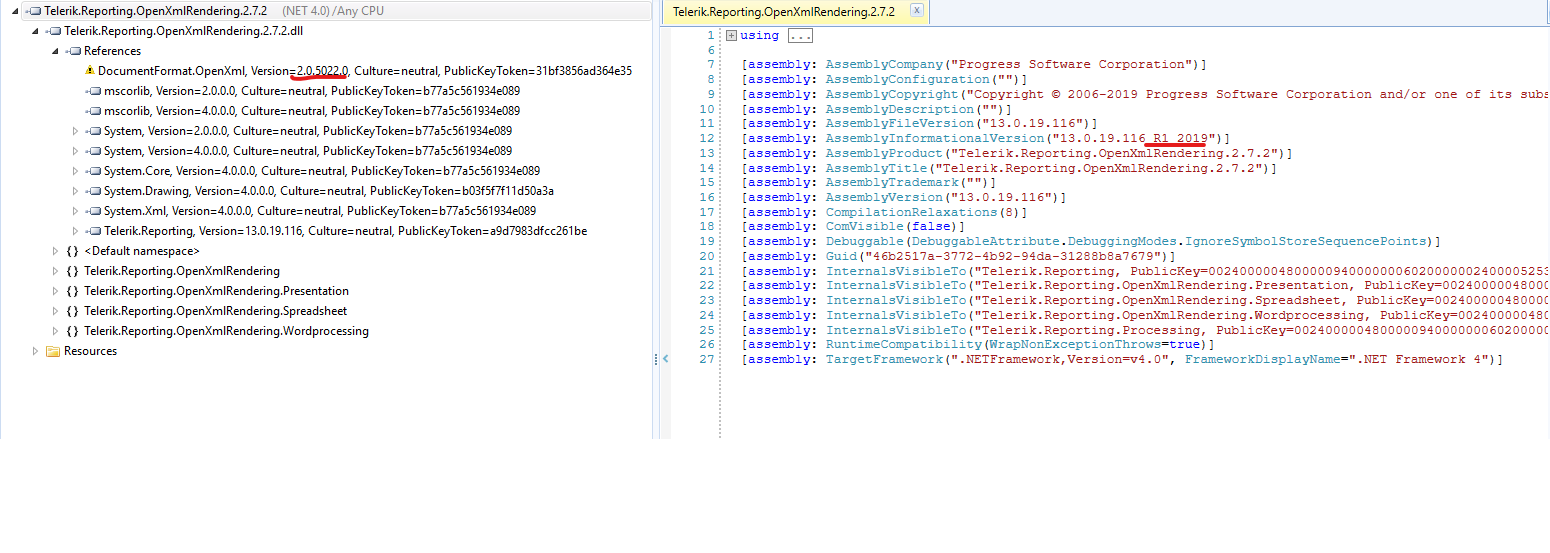Click RuntimeCompatibility on code line 26
Image resolution: width=1550 pixels, height=553 pixels.
[904, 344]
